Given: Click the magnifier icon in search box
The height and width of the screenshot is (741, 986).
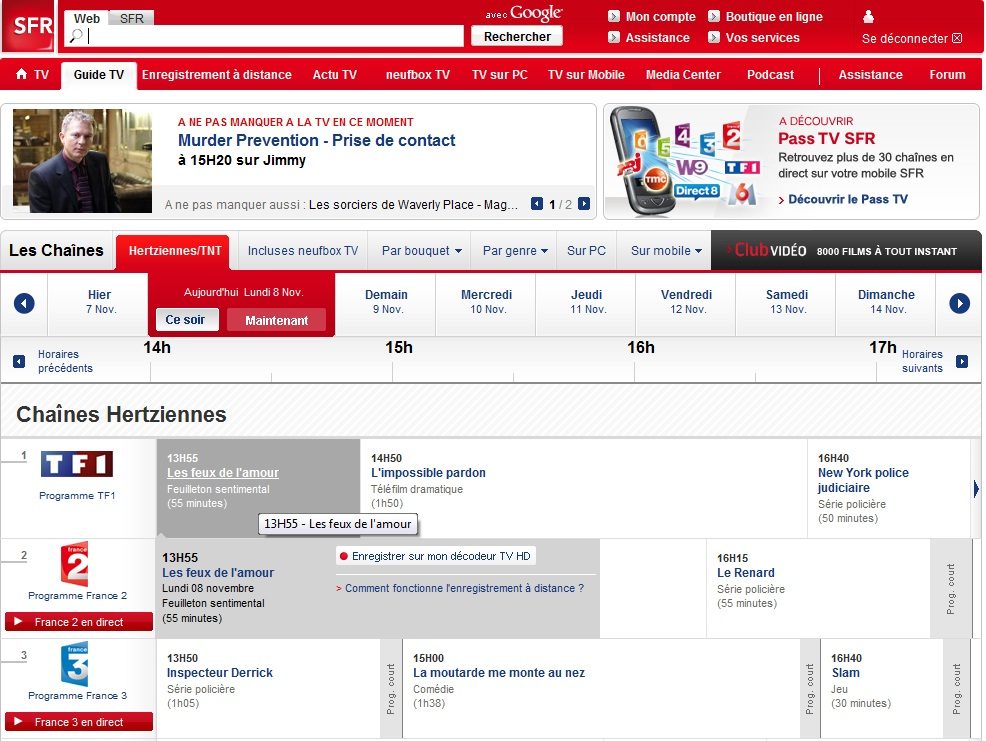Looking at the screenshot, I should [77, 35].
